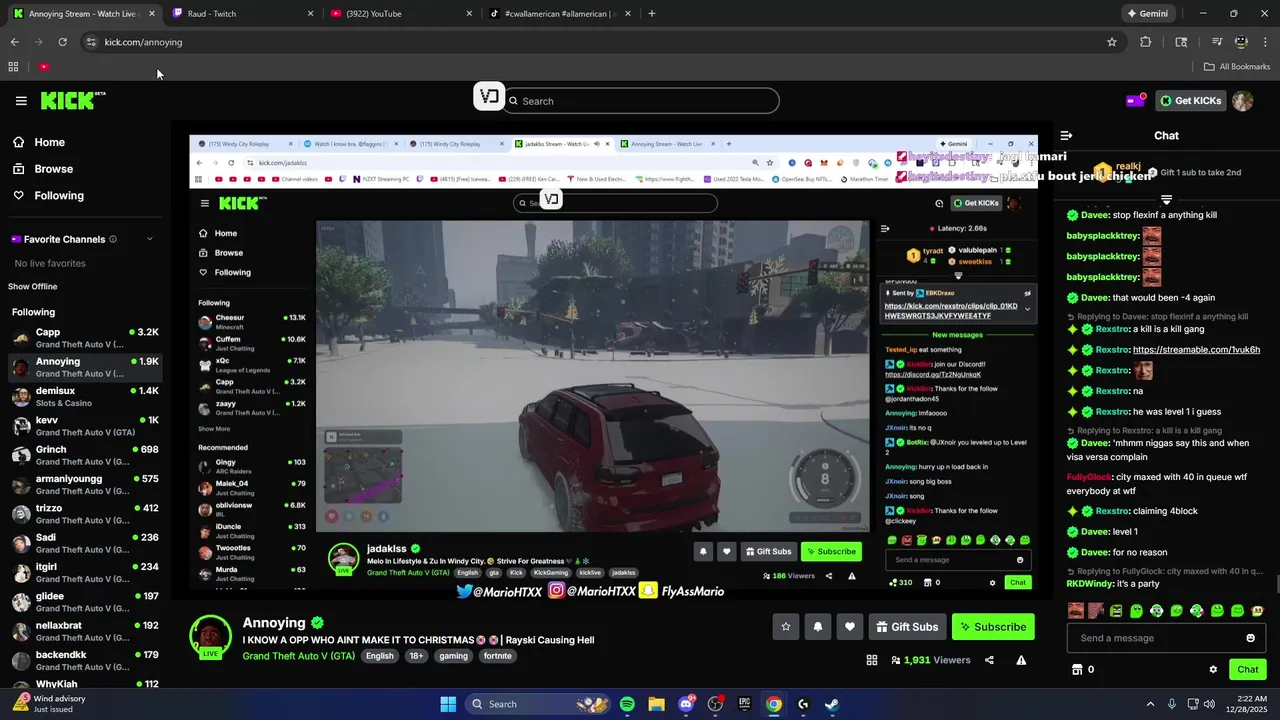
Task: Open the channel shop icon below chat
Action: (x=1076, y=670)
